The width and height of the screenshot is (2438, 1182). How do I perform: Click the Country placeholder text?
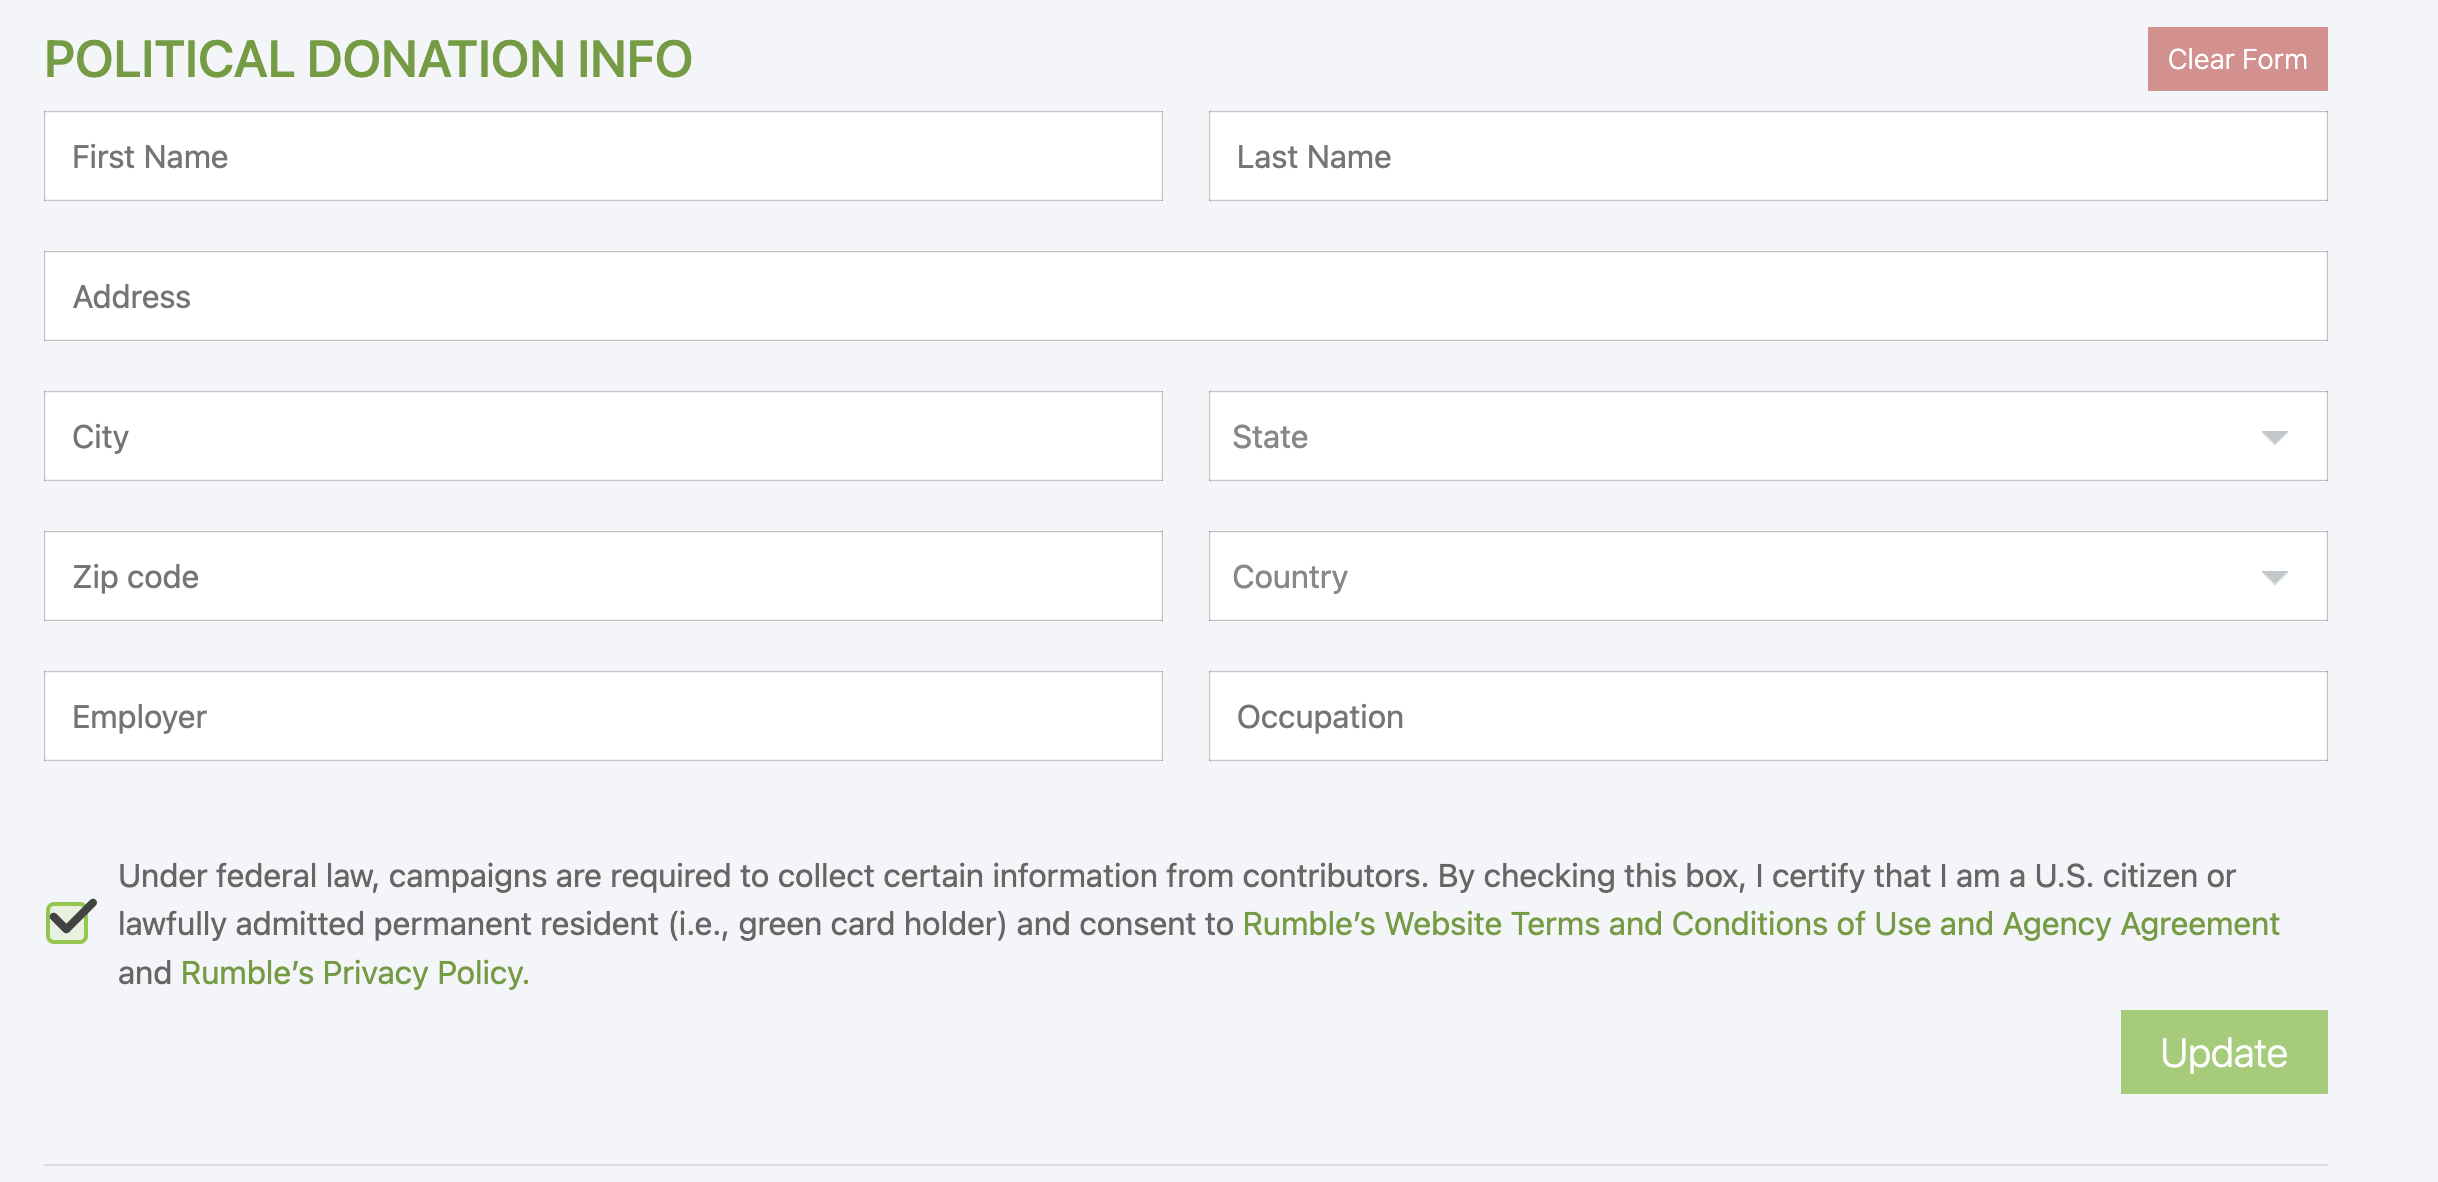click(1290, 577)
